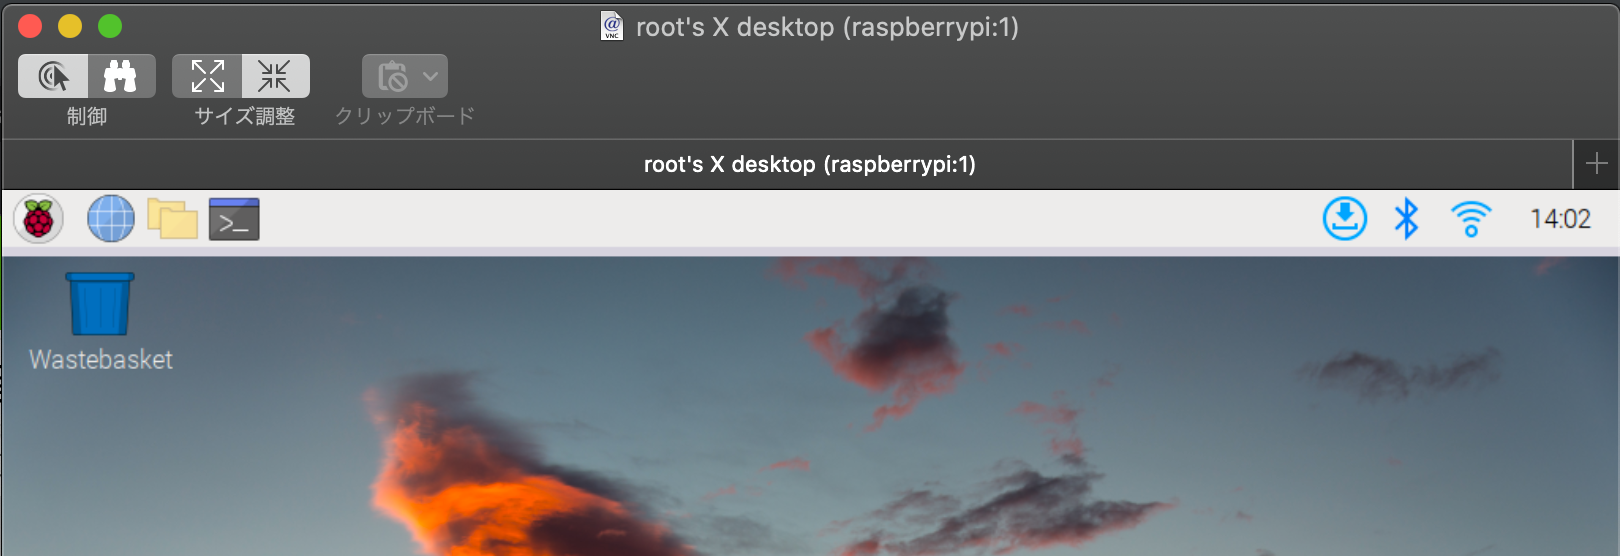Viewport: 1620px width, 556px height.
Task: Open a new tab with plus button
Action: (1596, 164)
